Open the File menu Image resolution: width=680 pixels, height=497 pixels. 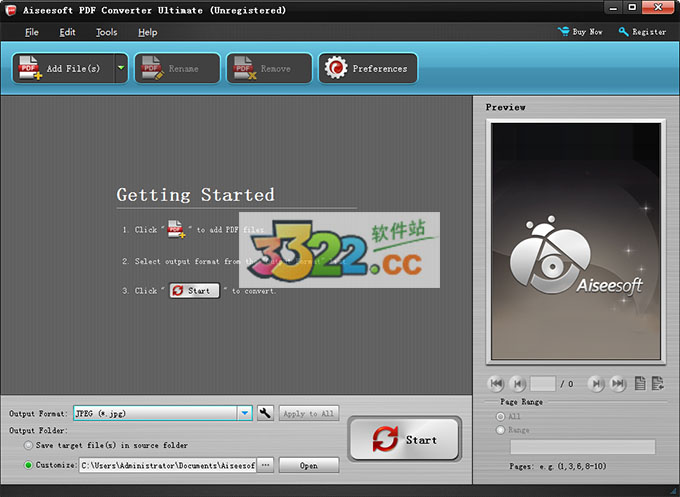[x=32, y=32]
